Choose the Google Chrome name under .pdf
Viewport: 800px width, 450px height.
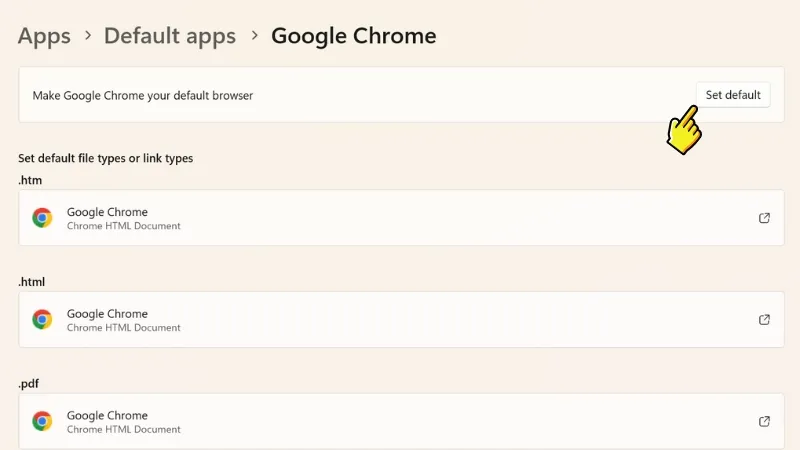107,415
